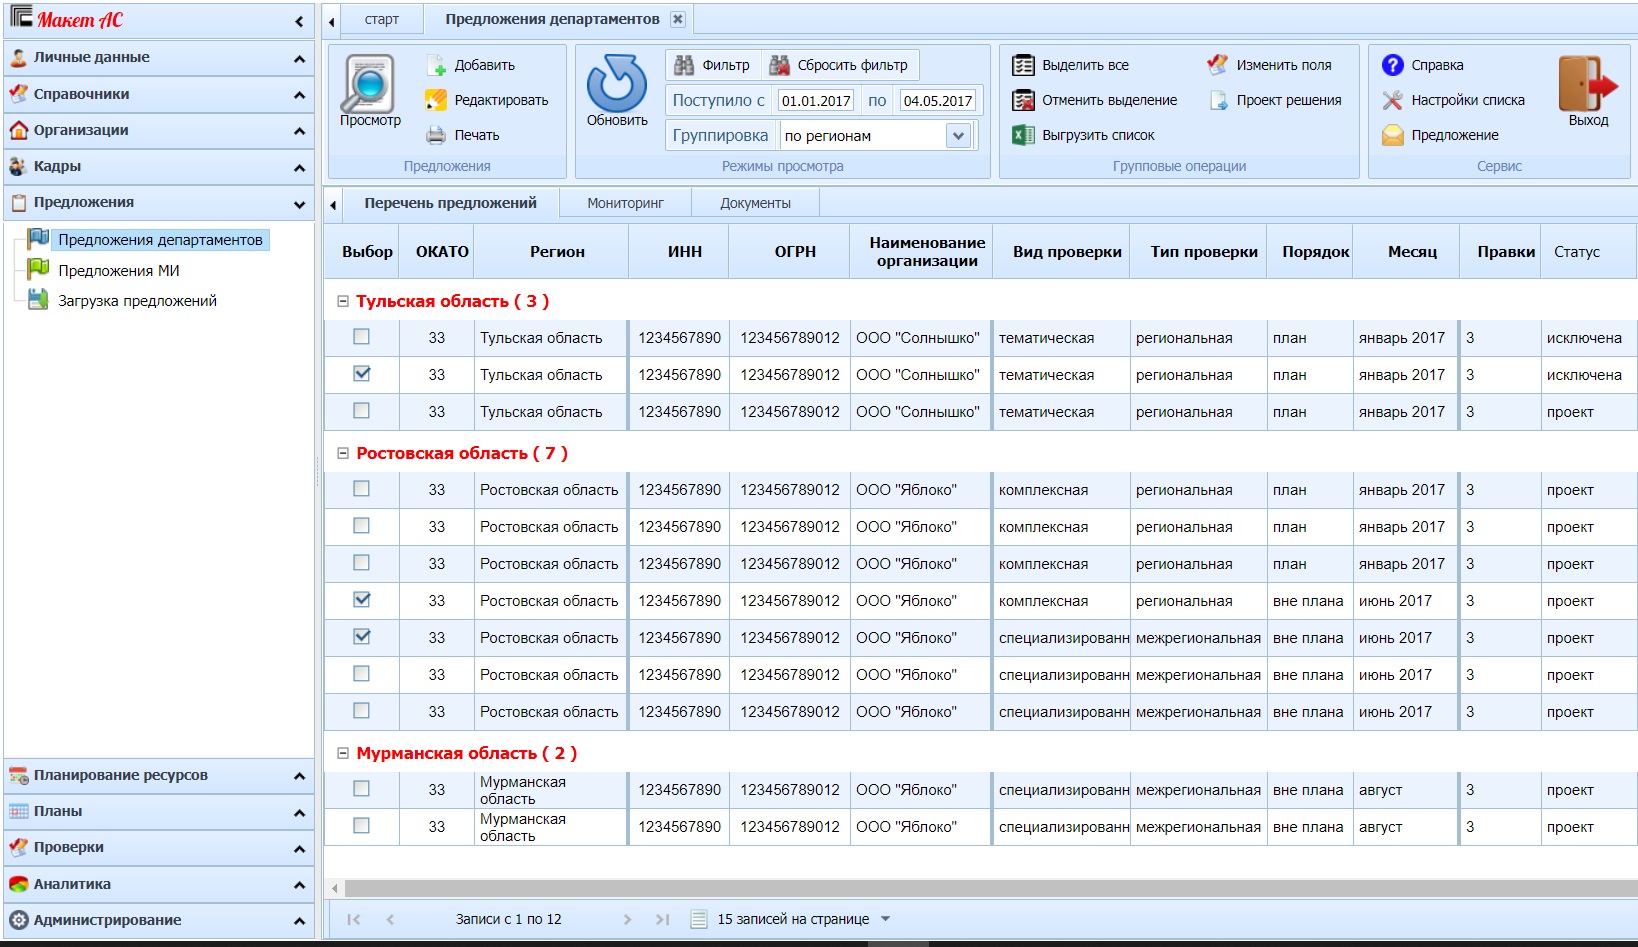Image resolution: width=1638 pixels, height=947 pixels.
Task: Uncheck Ростовская комплексная вне плана row checkbox
Action: 361,600
